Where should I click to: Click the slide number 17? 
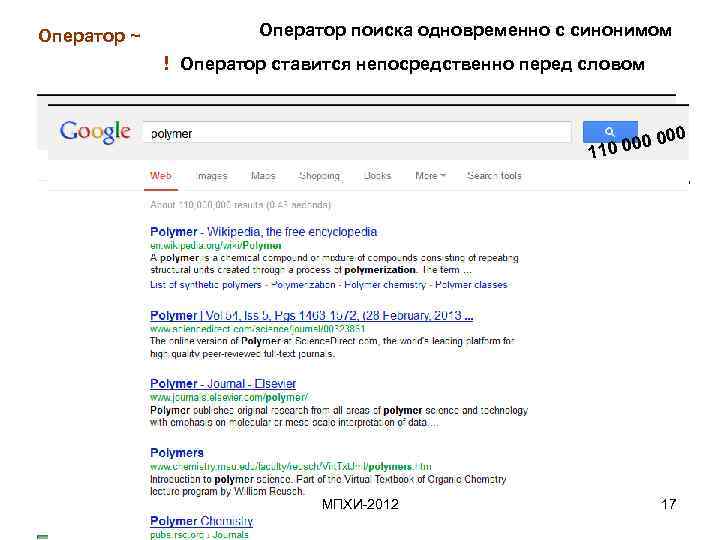tap(669, 504)
